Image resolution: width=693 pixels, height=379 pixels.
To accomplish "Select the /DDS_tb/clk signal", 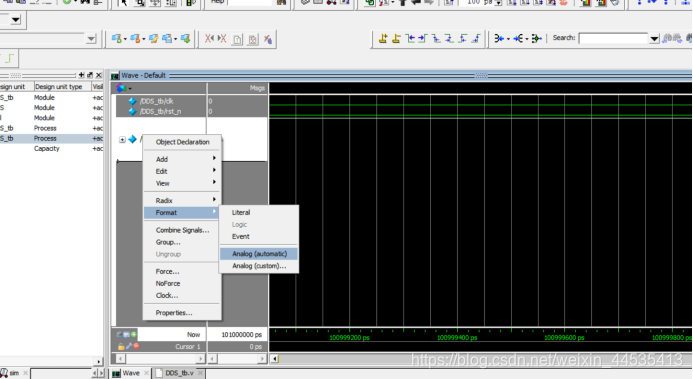I will coord(156,101).
